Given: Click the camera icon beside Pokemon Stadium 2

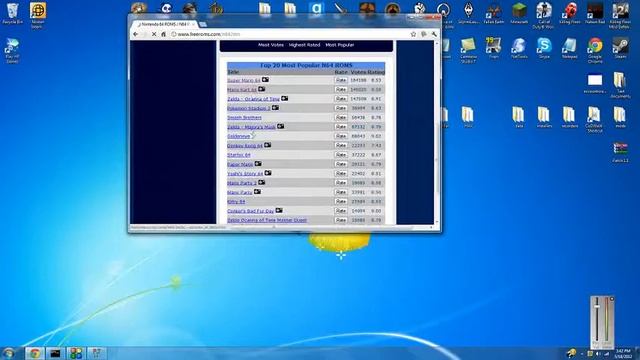Looking at the screenshot, I should tap(276, 108).
